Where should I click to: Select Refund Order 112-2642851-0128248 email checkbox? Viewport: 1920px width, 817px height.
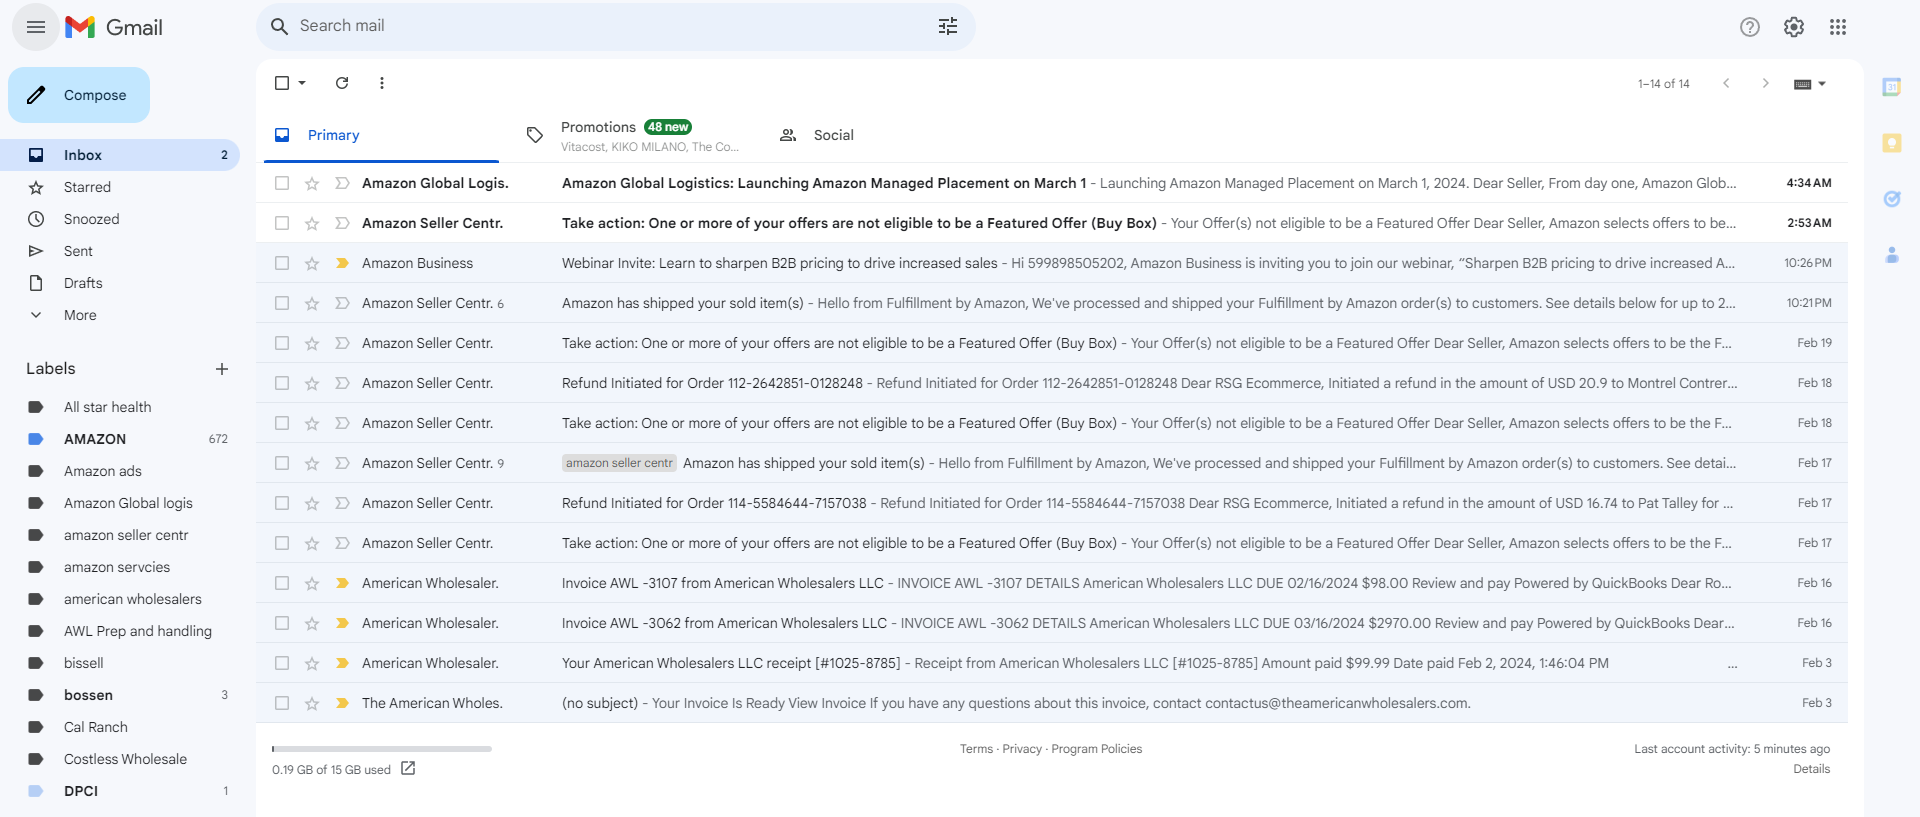coord(282,383)
